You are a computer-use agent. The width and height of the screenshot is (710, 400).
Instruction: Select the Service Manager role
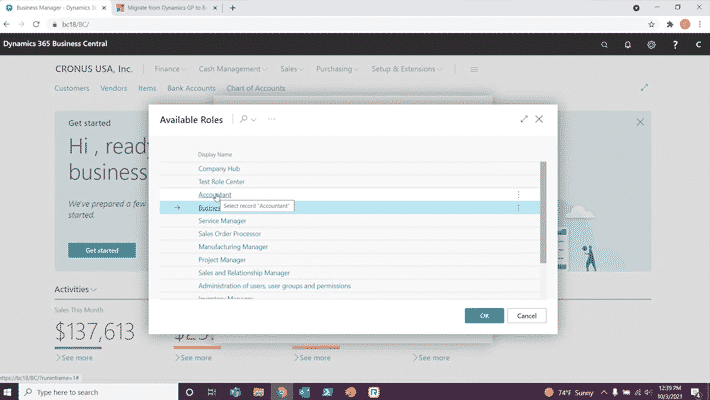pyautogui.click(x=222, y=221)
